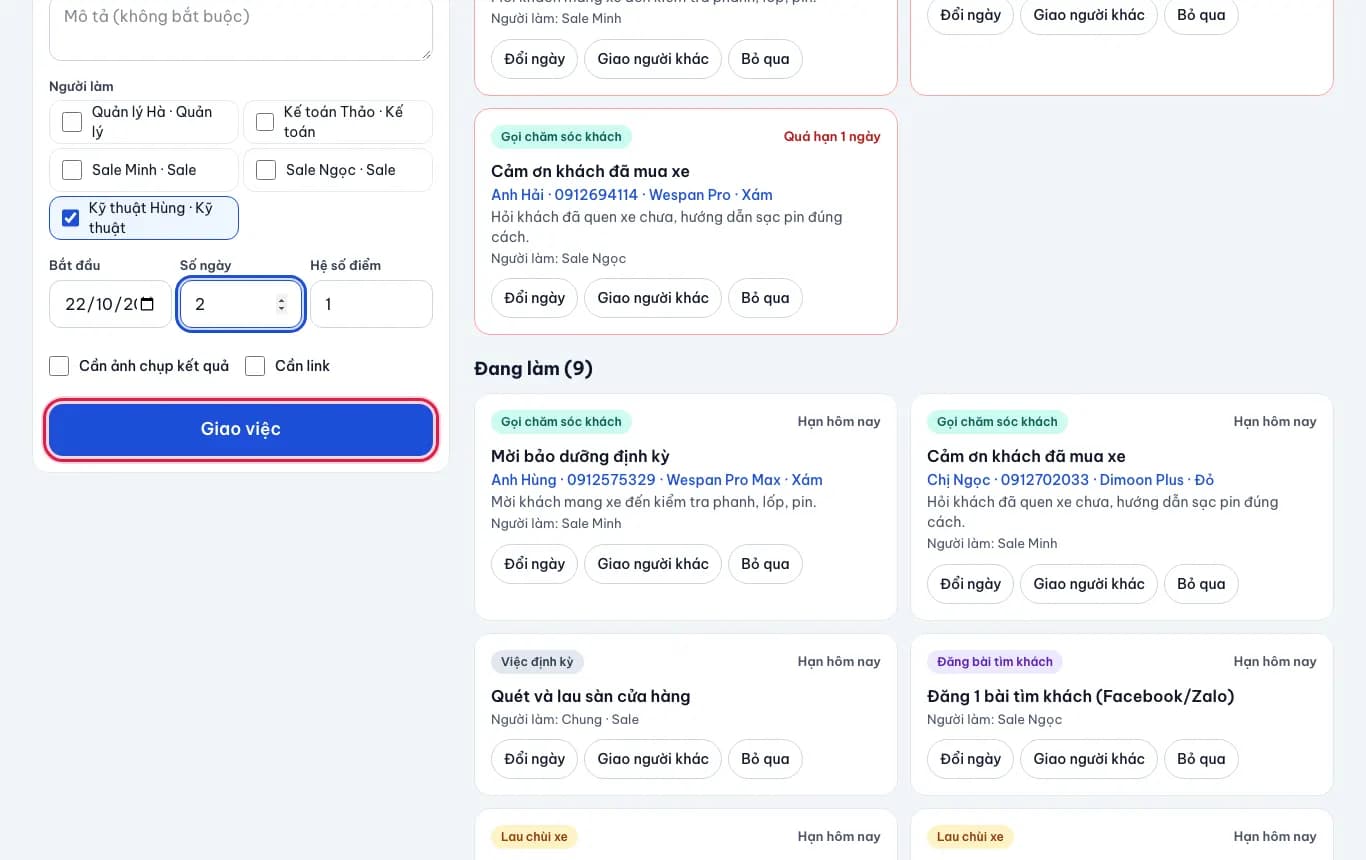
Task: Open Chị Ngọc's customer link
Action: tap(1070, 480)
